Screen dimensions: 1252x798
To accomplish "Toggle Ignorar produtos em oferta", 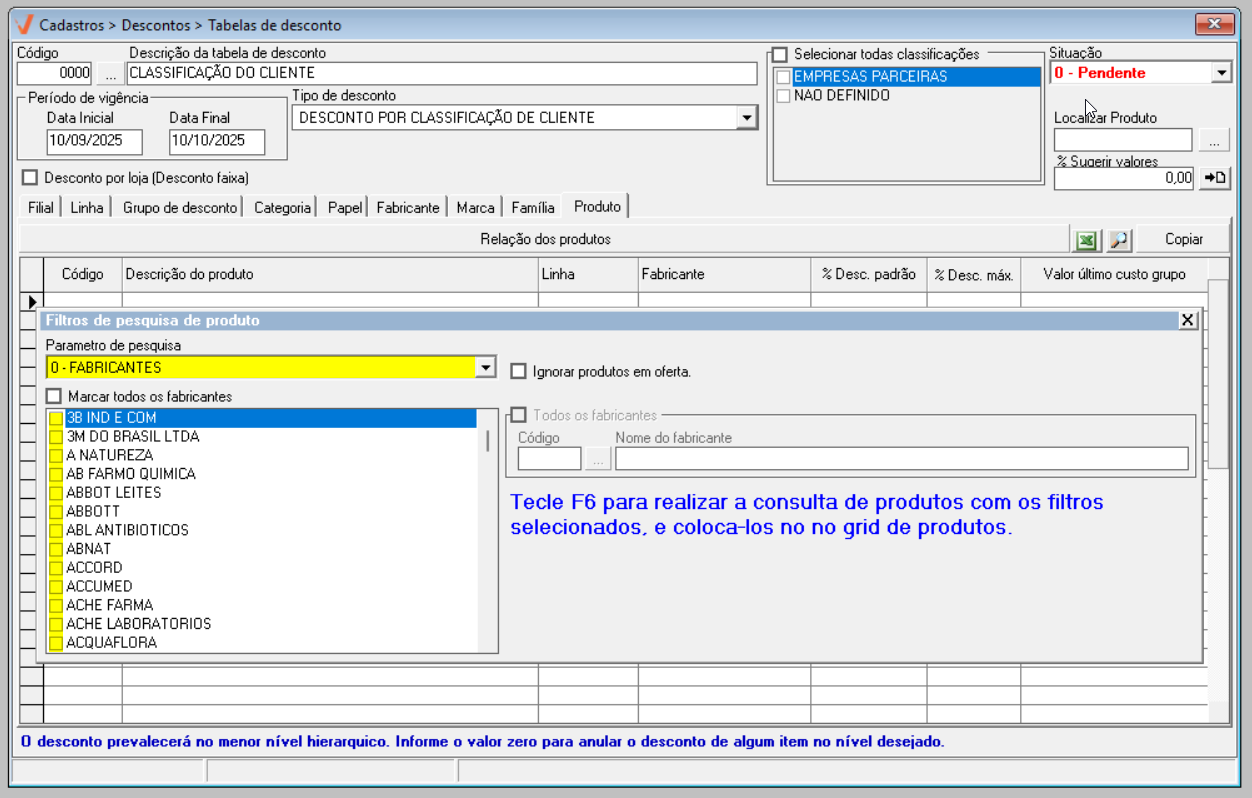I will (x=518, y=372).
